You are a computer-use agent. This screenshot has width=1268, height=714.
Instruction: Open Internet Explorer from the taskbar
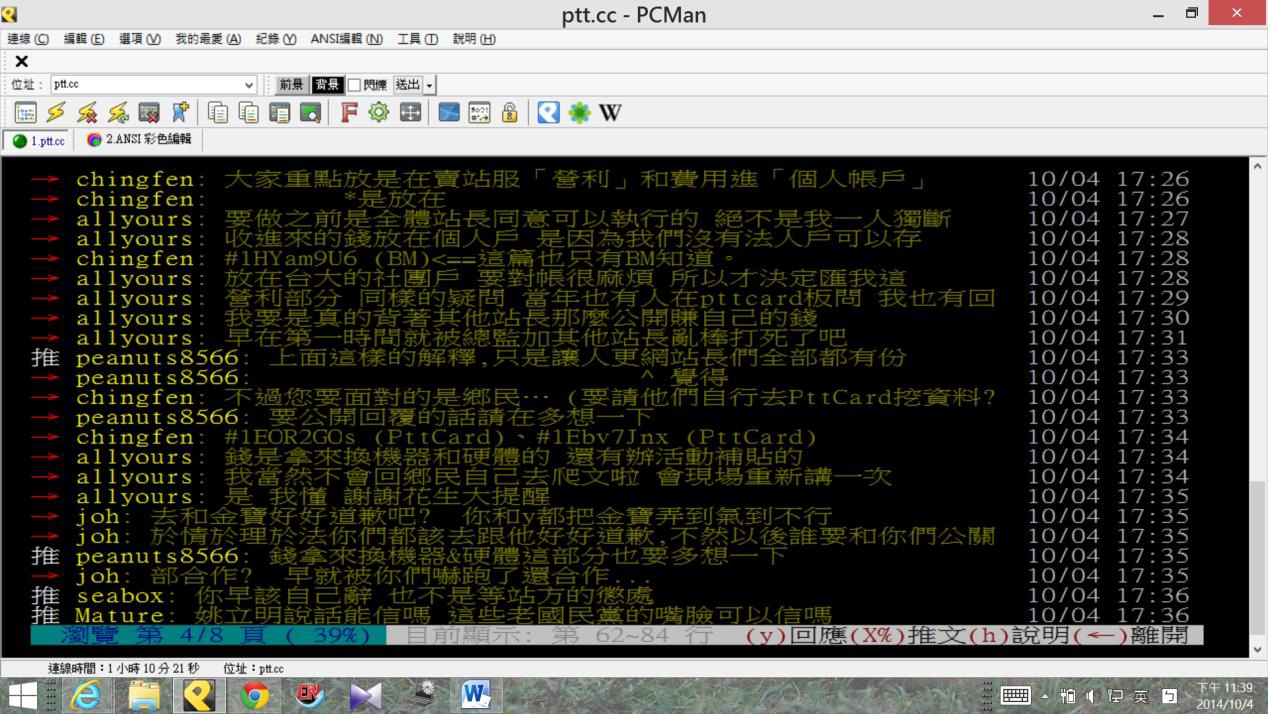coord(86,695)
